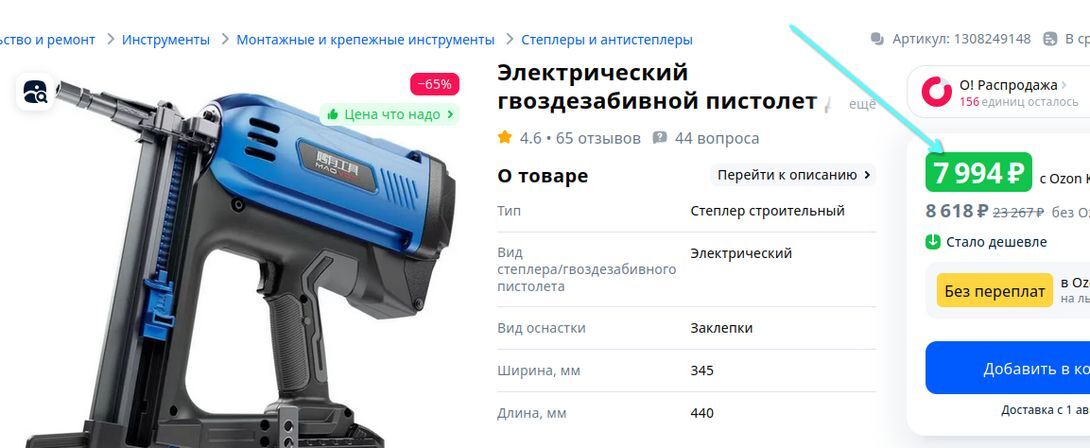1090x448 pixels.
Task: Click the yellow star rating icon
Action: 505,138
